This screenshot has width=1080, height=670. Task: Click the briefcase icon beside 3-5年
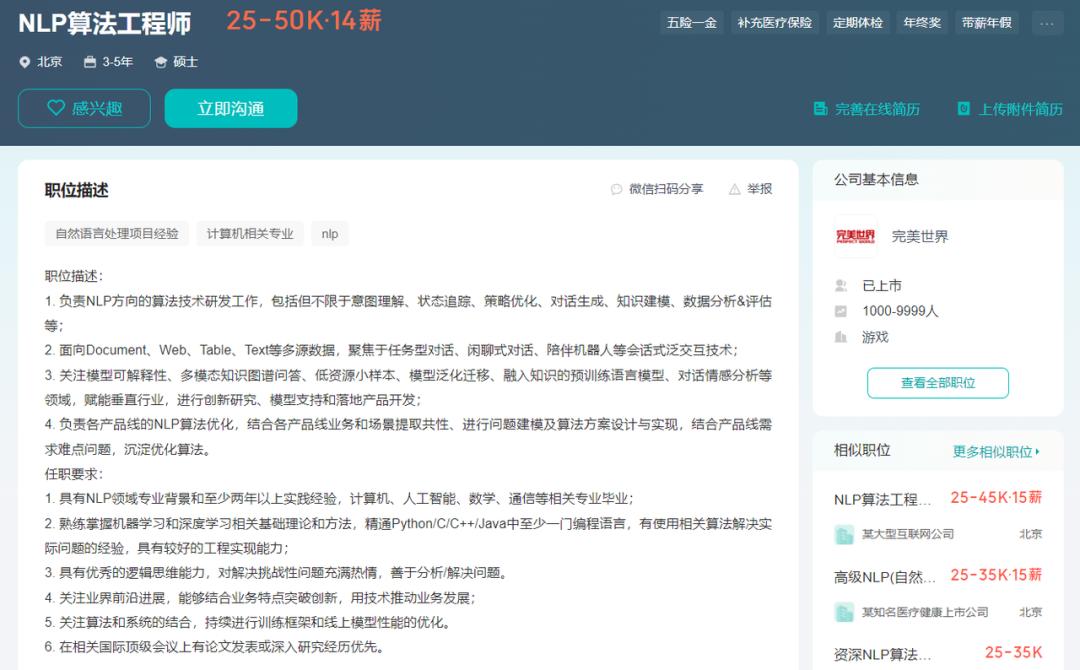pos(90,62)
